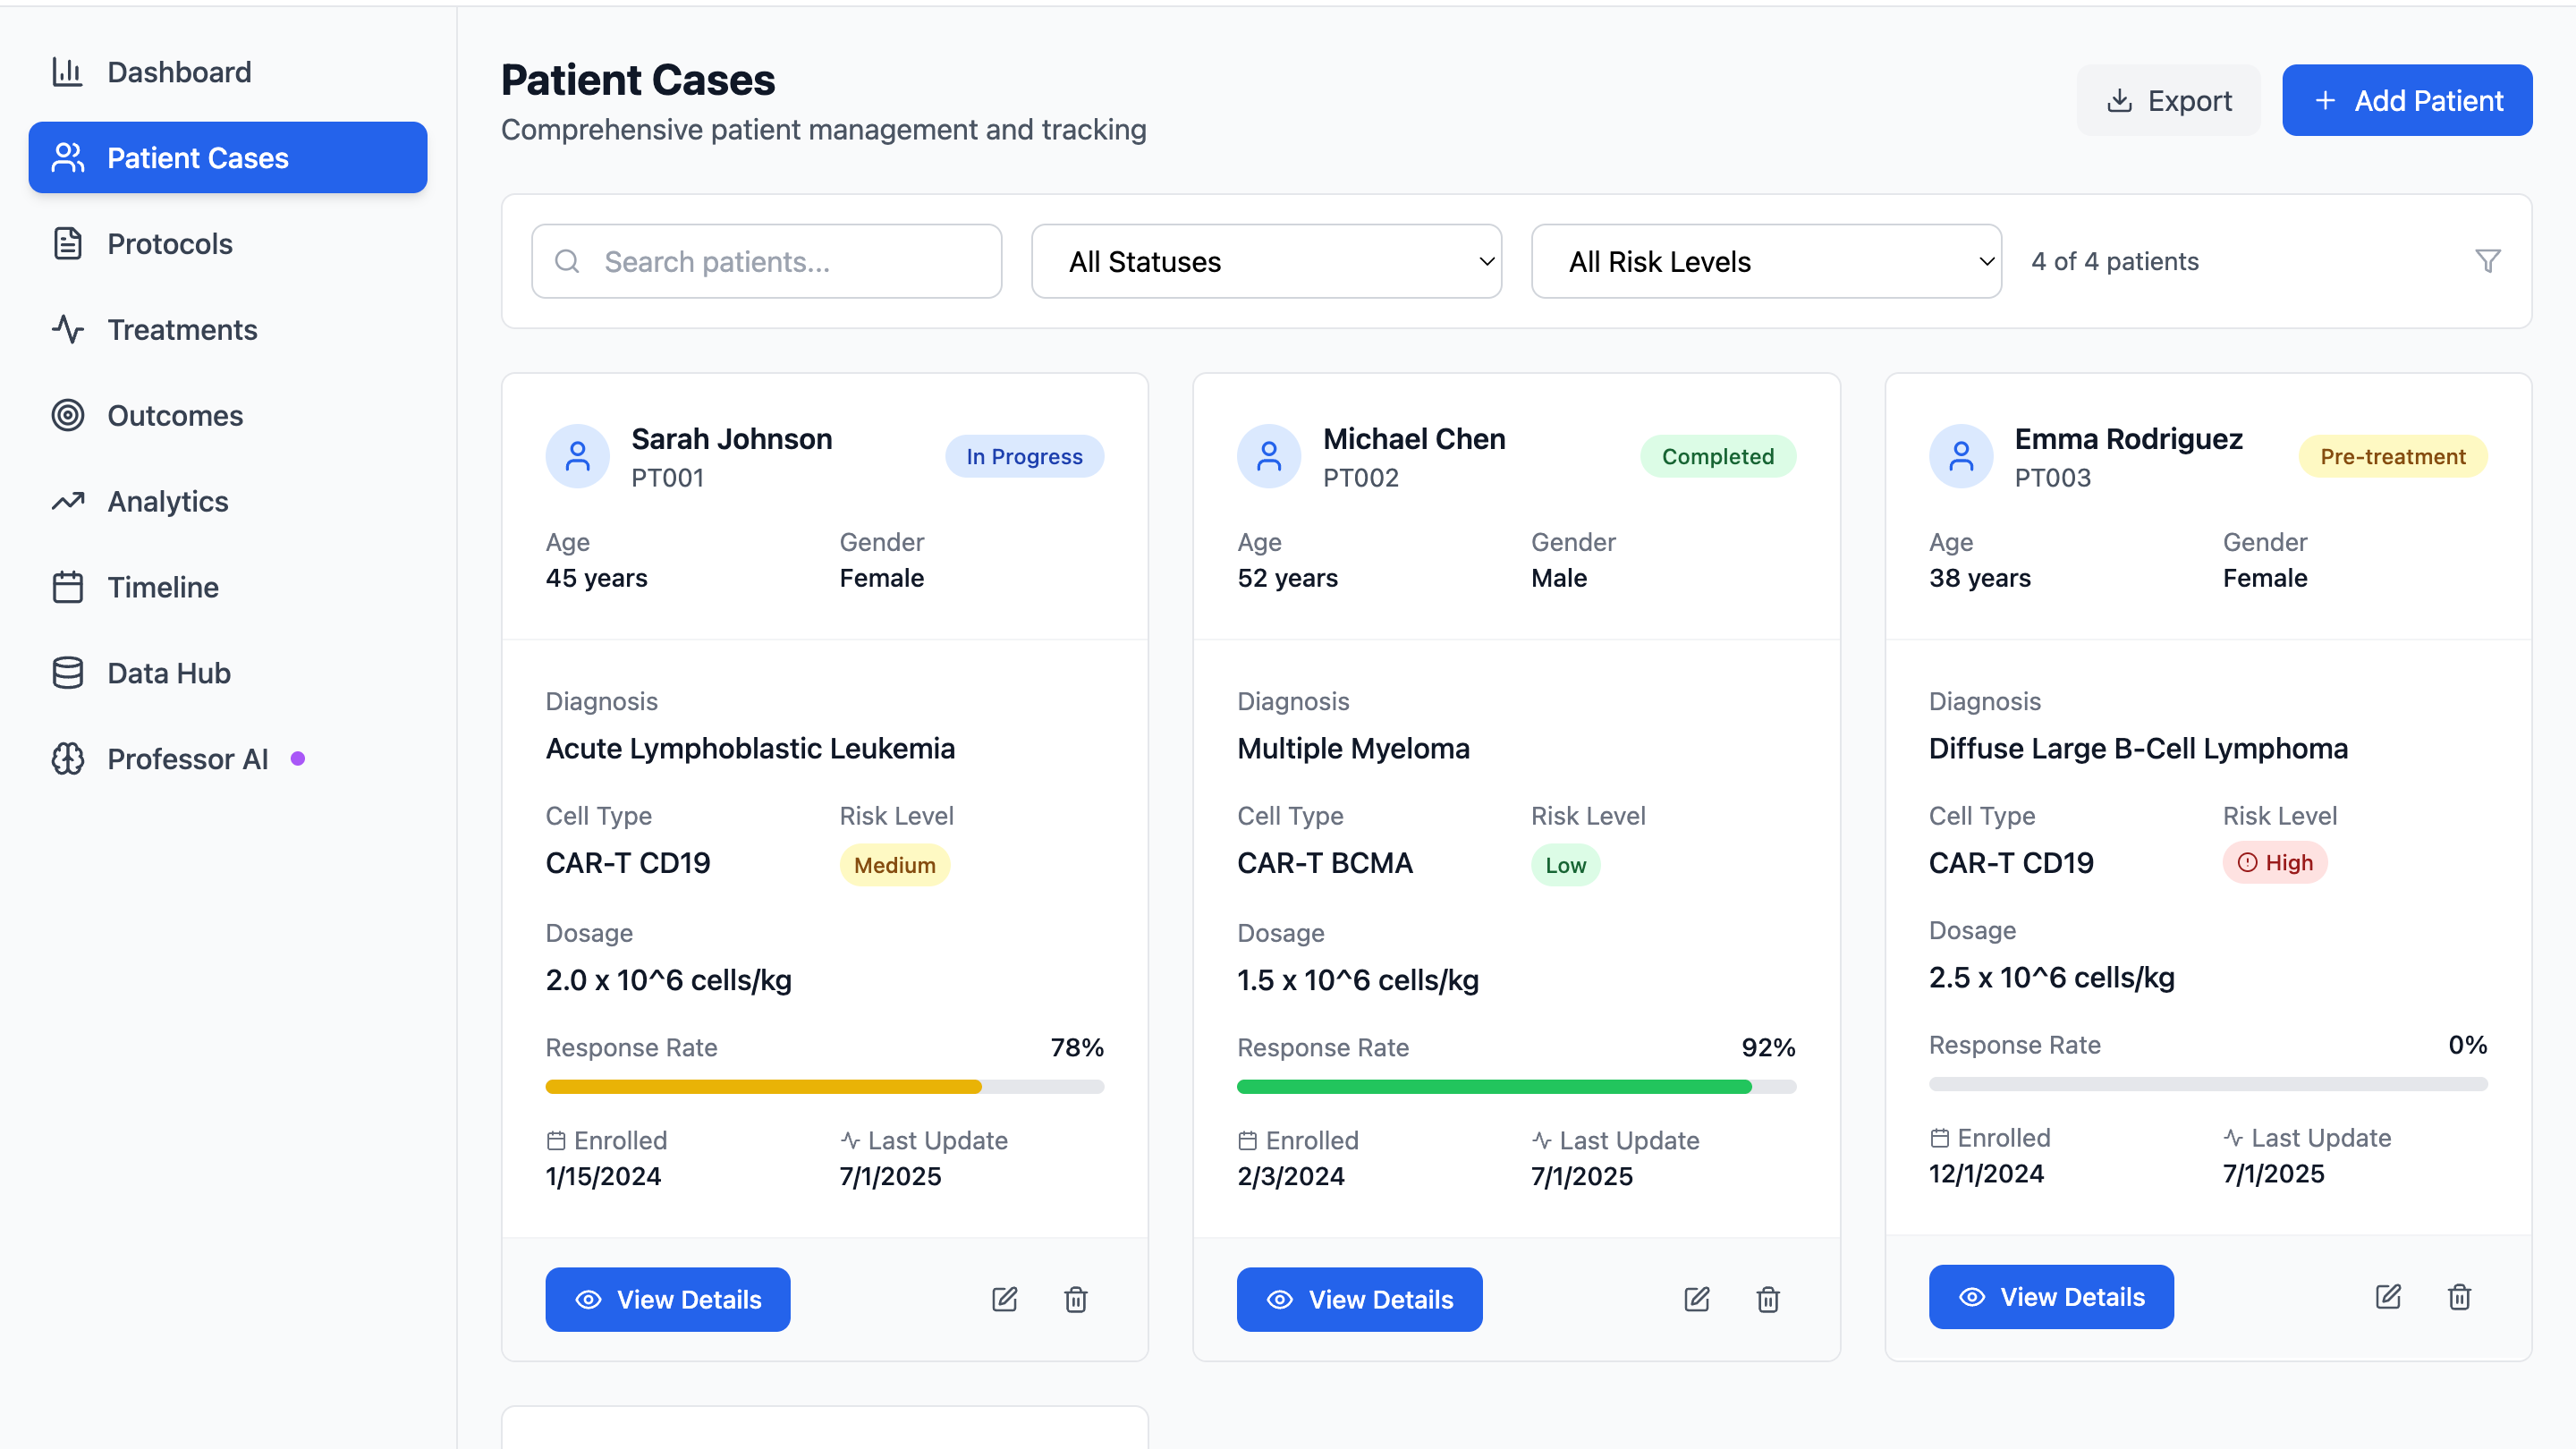Click Emma Rodriguez's trash icon
2576x1449 pixels.
2459,1296
